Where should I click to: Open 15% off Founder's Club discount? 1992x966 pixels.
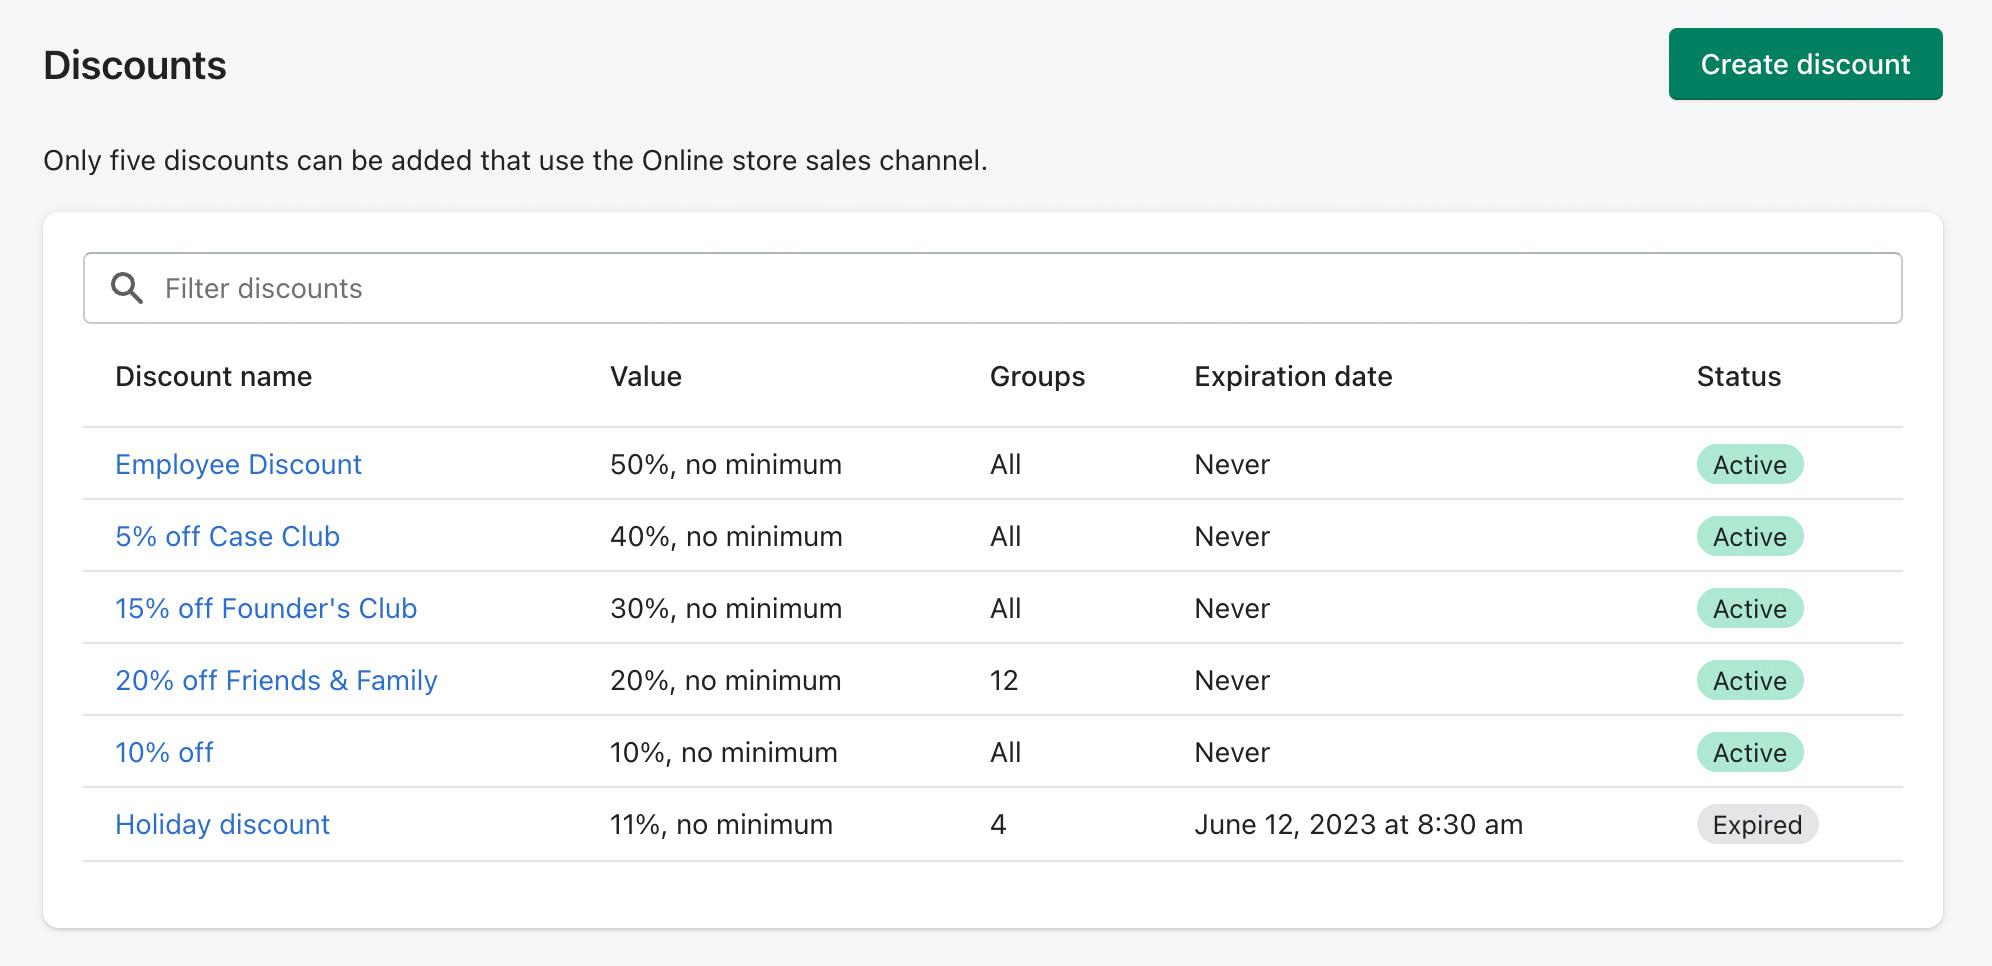tap(266, 608)
